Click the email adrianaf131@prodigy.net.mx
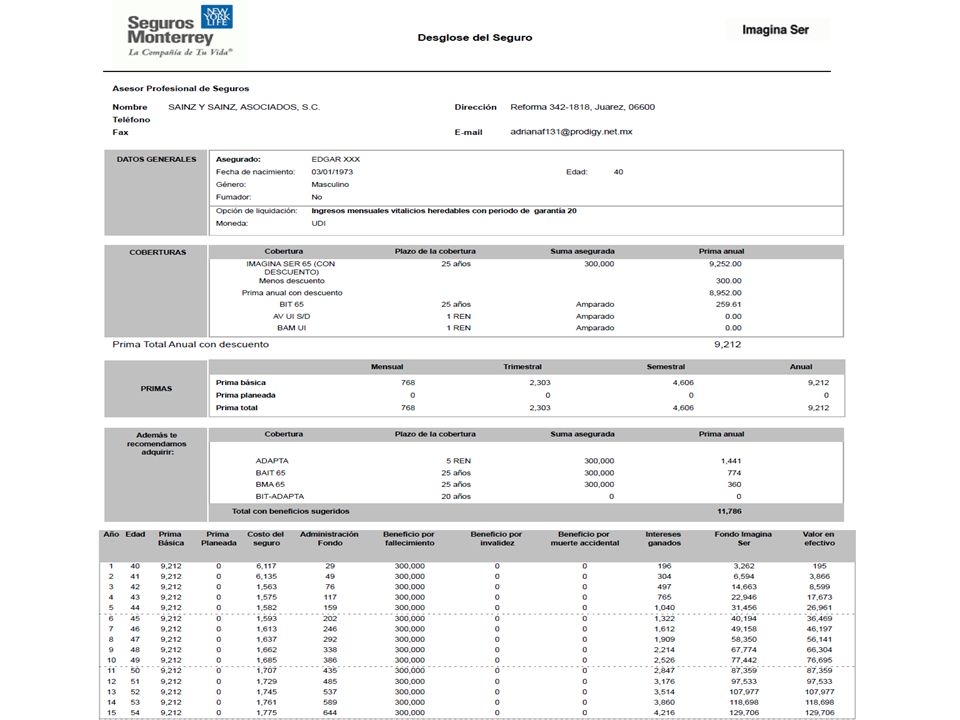 571,132
